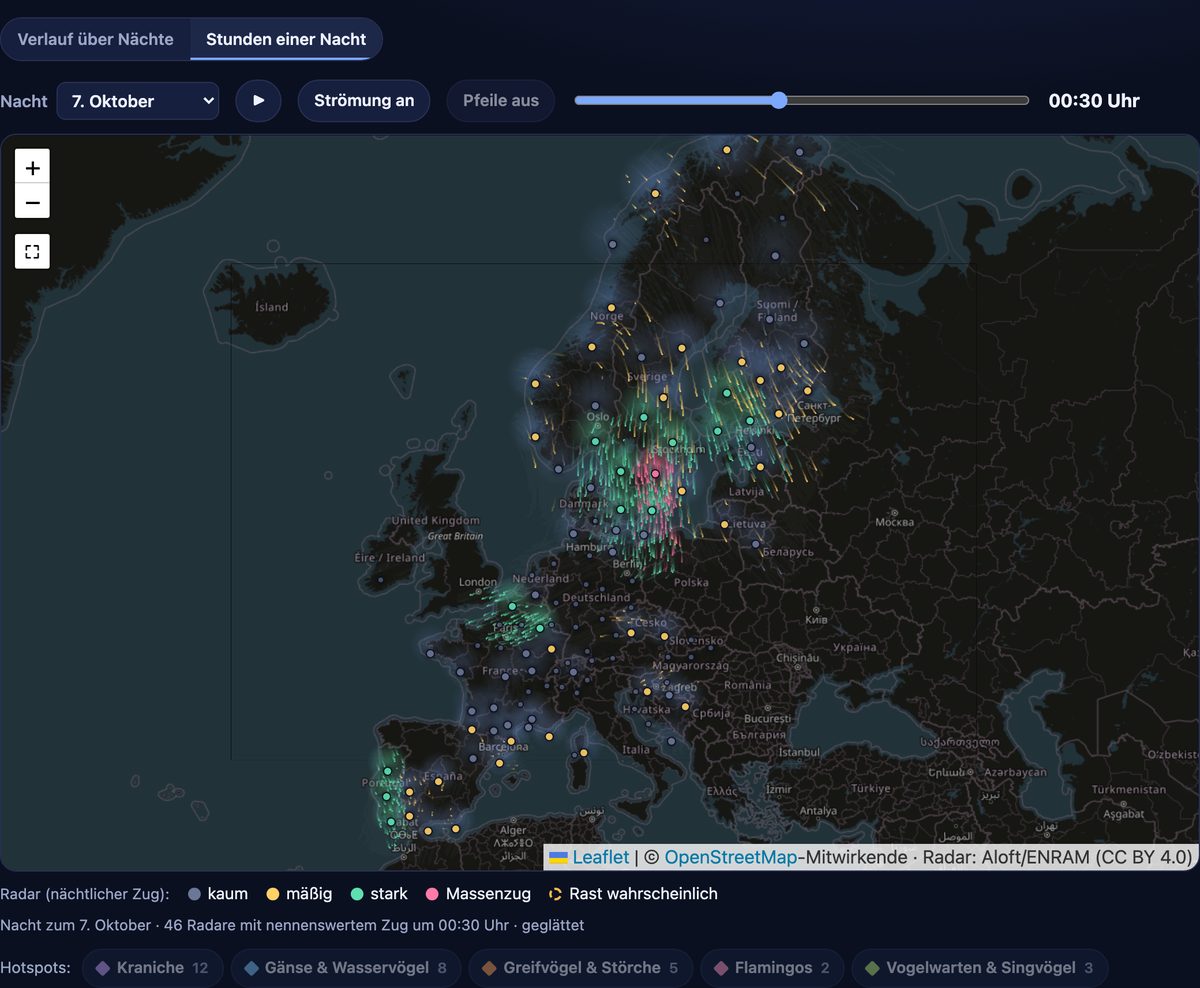Switch to Verlauf über Nächte tab
The width and height of the screenshot is (1200, 988).
(x=95, y=39)
